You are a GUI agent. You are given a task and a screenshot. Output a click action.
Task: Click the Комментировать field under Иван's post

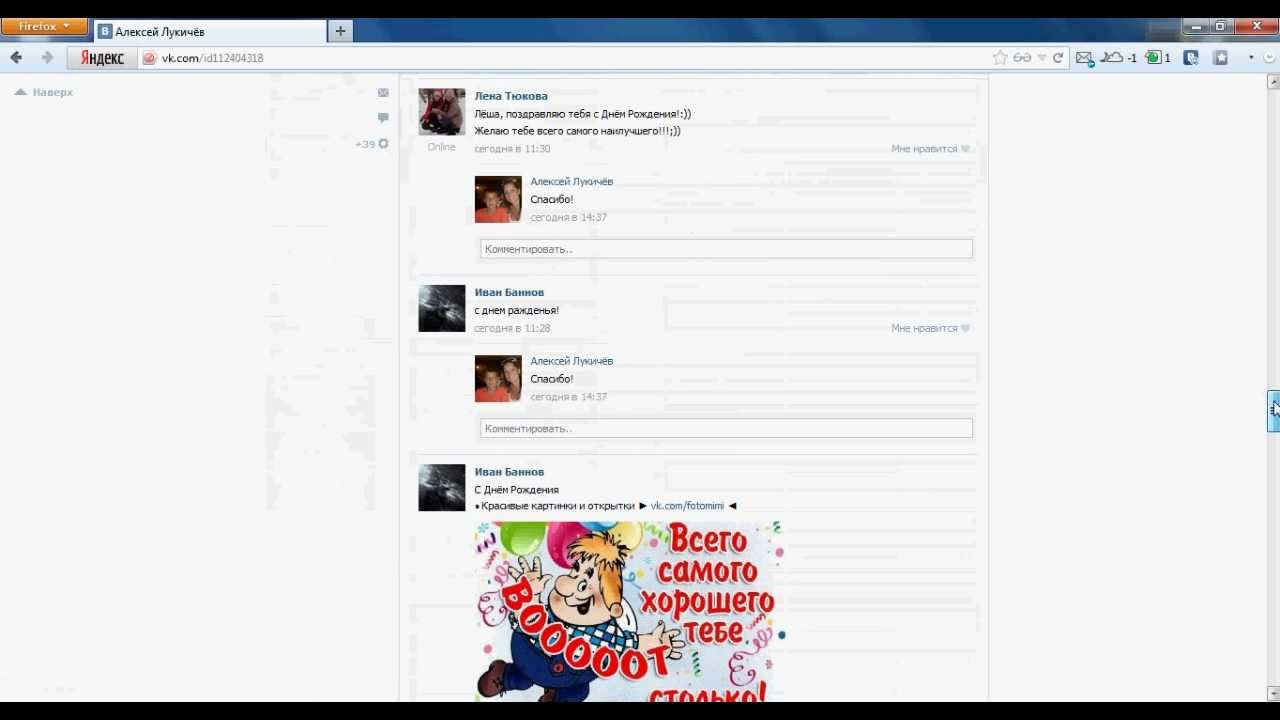pyautogui.click(x=726, y=428)
